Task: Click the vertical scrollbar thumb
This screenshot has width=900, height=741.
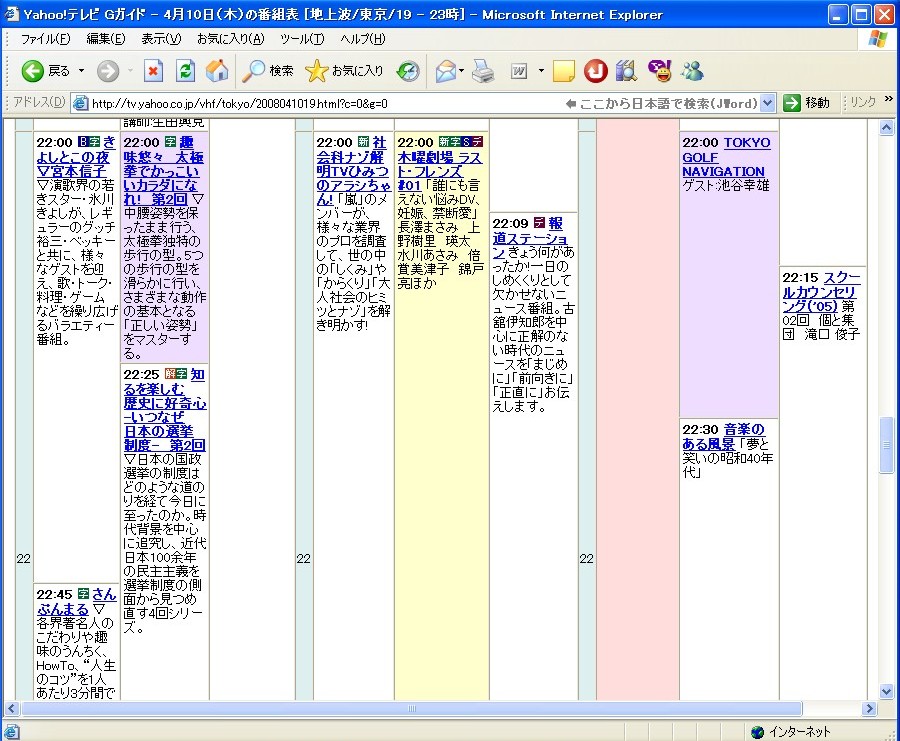Action: (886, 445)
